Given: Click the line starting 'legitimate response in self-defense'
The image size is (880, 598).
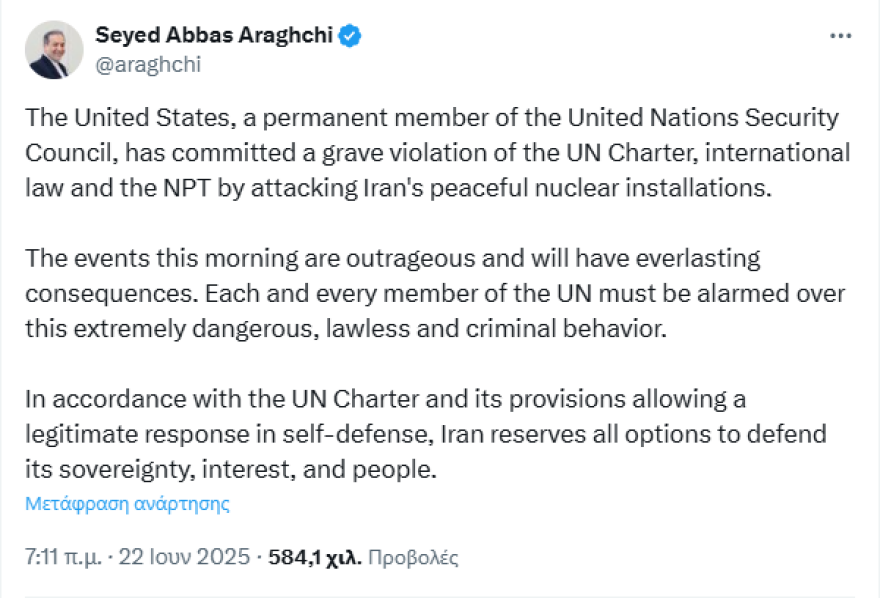Looking at the screenshot, I should (x=426, y=435).
